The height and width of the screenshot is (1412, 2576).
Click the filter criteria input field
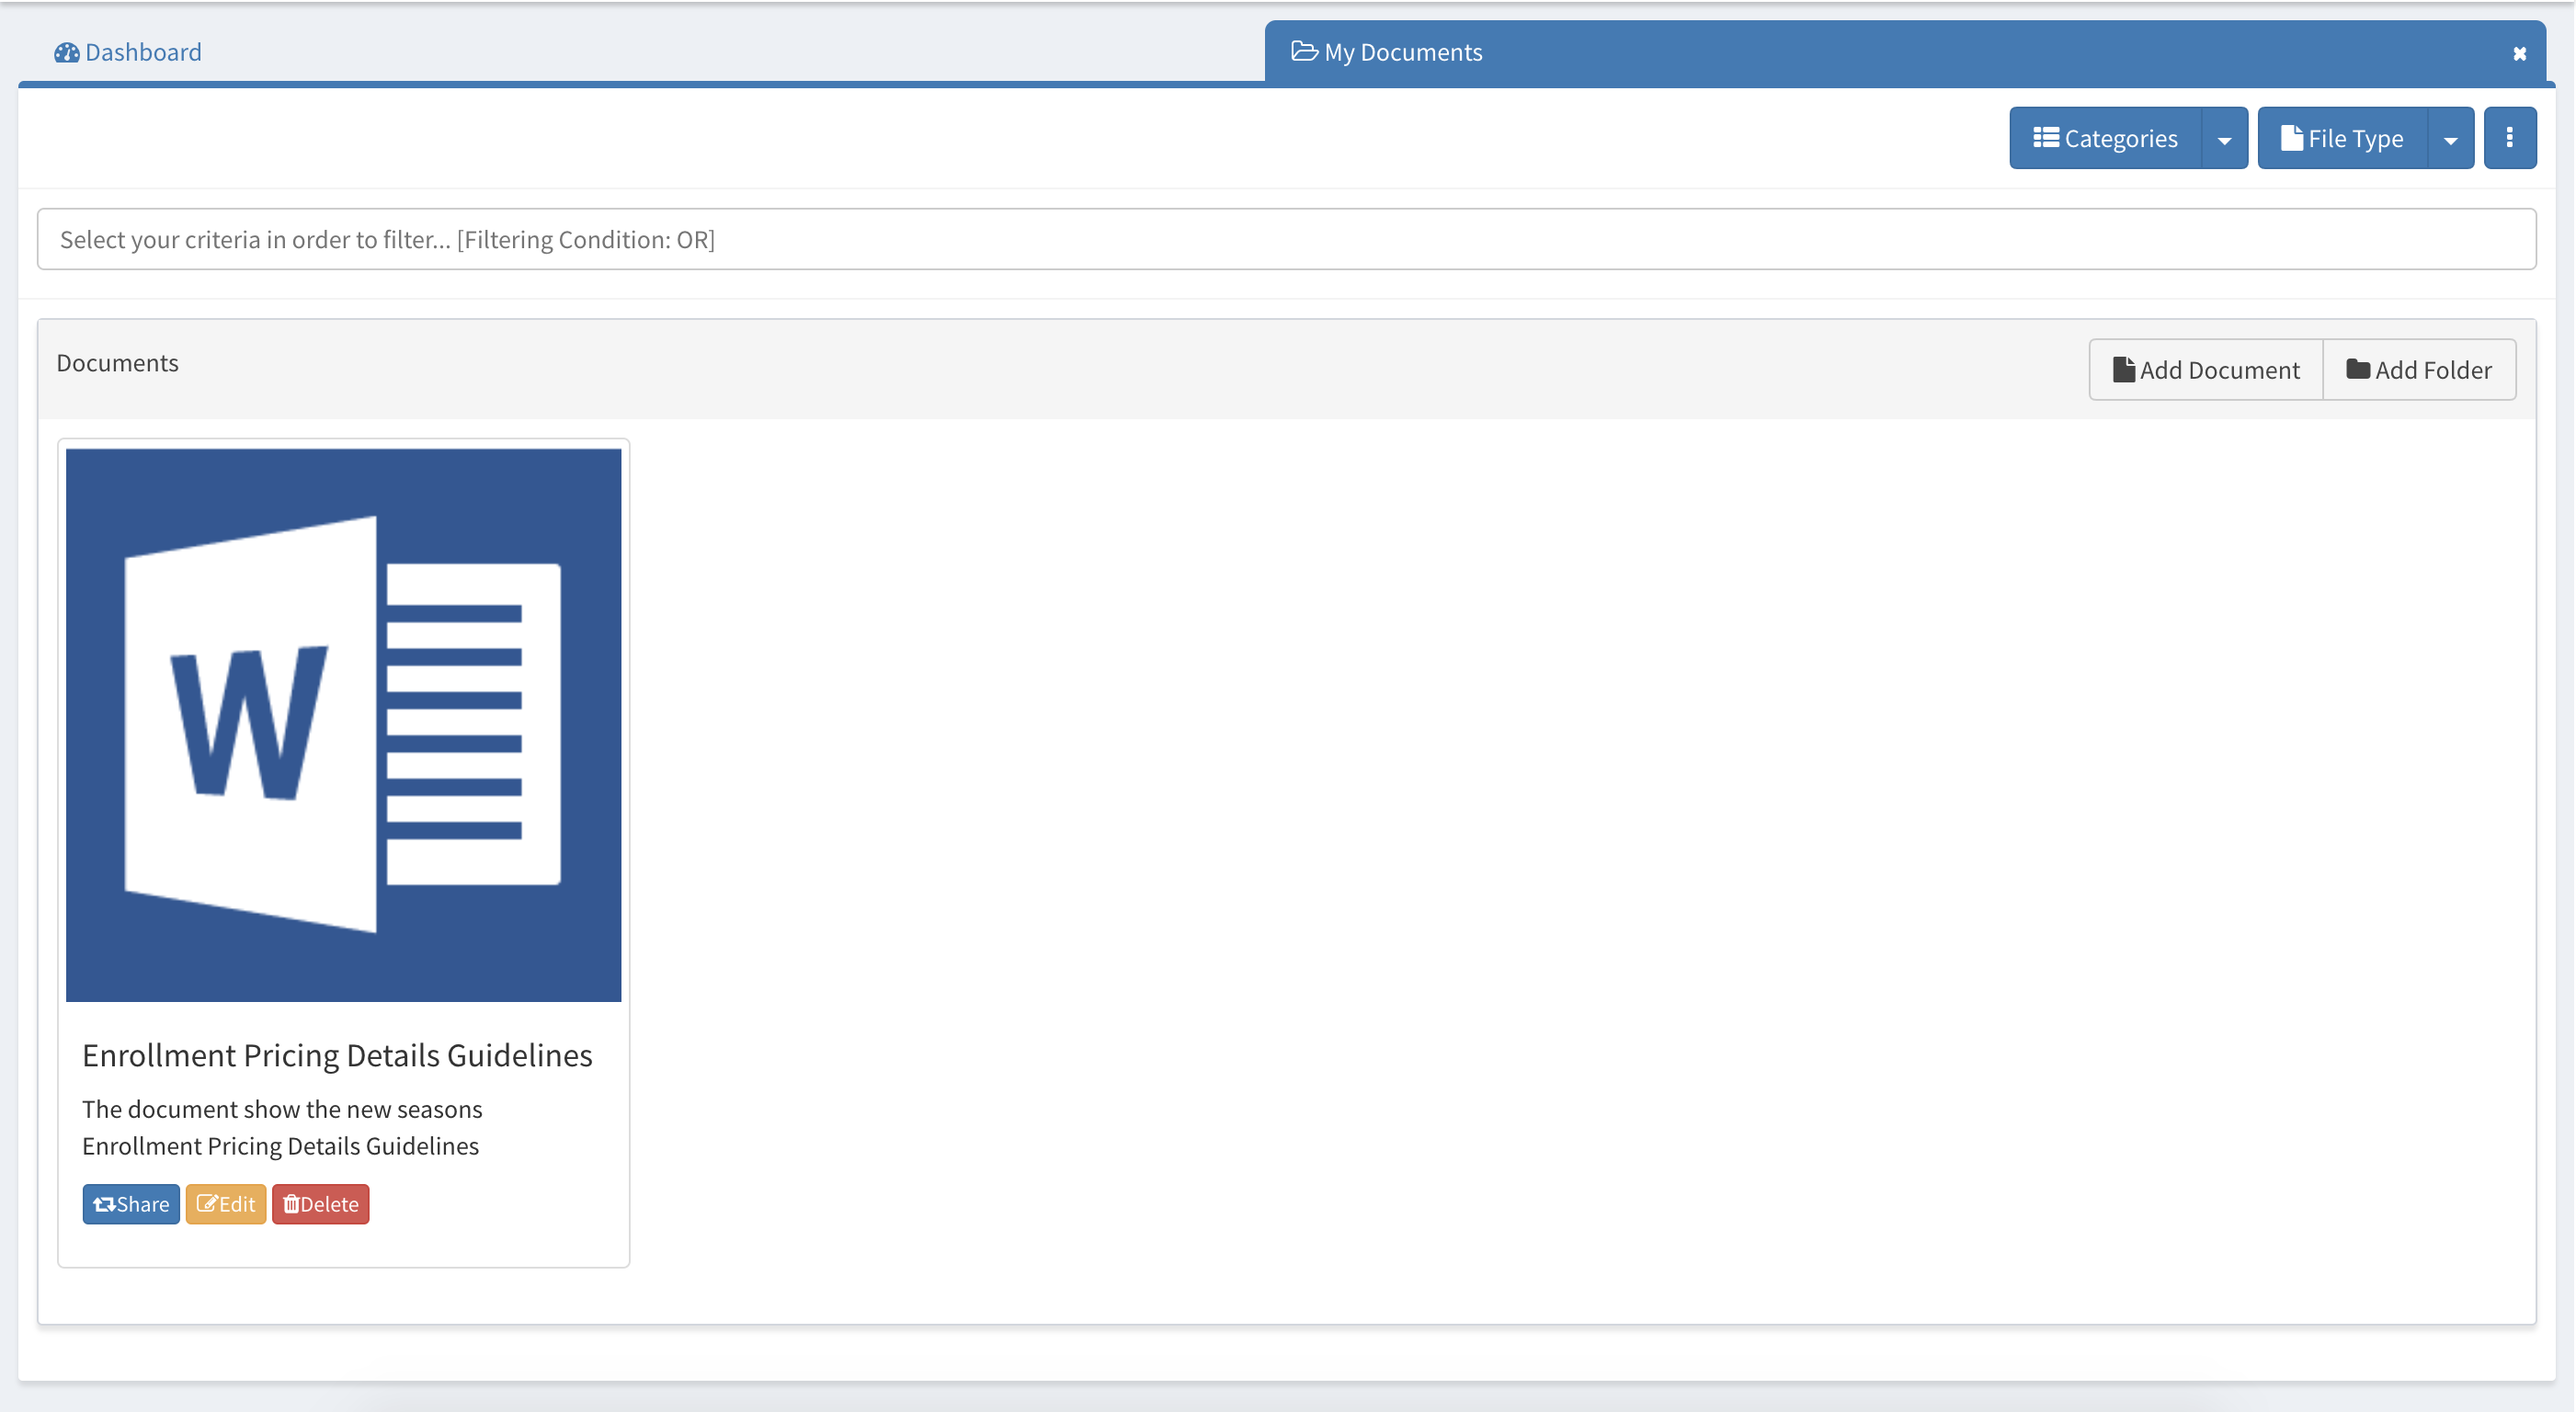(x=1286, y=239)
